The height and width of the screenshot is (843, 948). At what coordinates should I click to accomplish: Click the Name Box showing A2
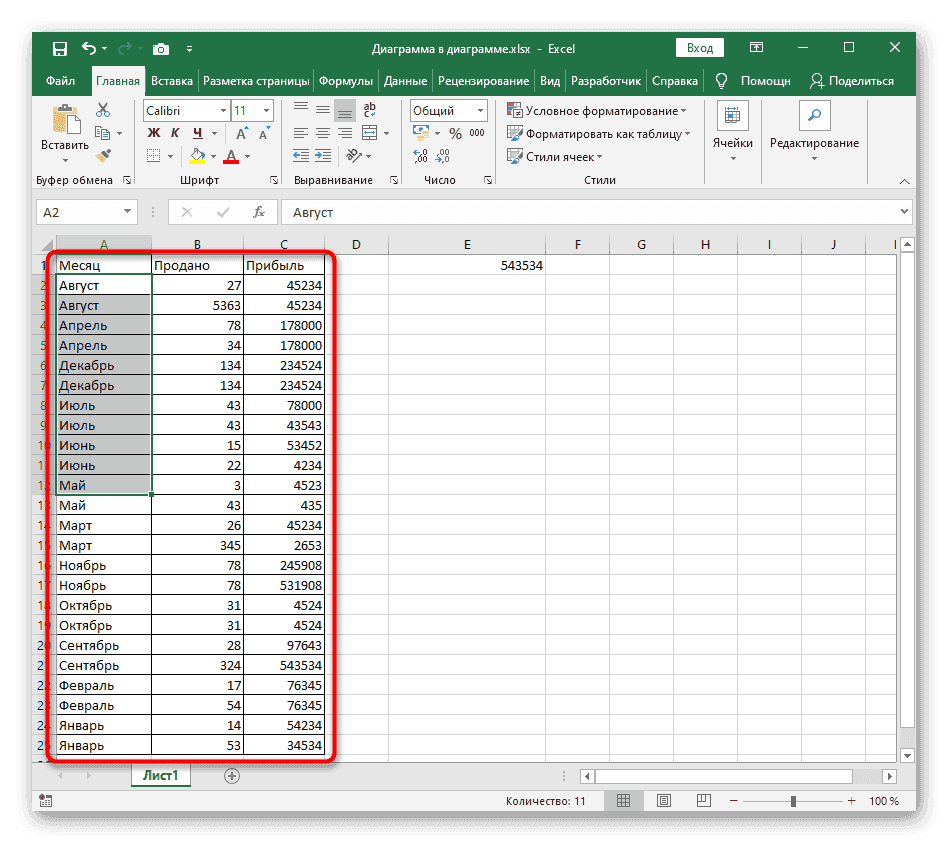78,212
